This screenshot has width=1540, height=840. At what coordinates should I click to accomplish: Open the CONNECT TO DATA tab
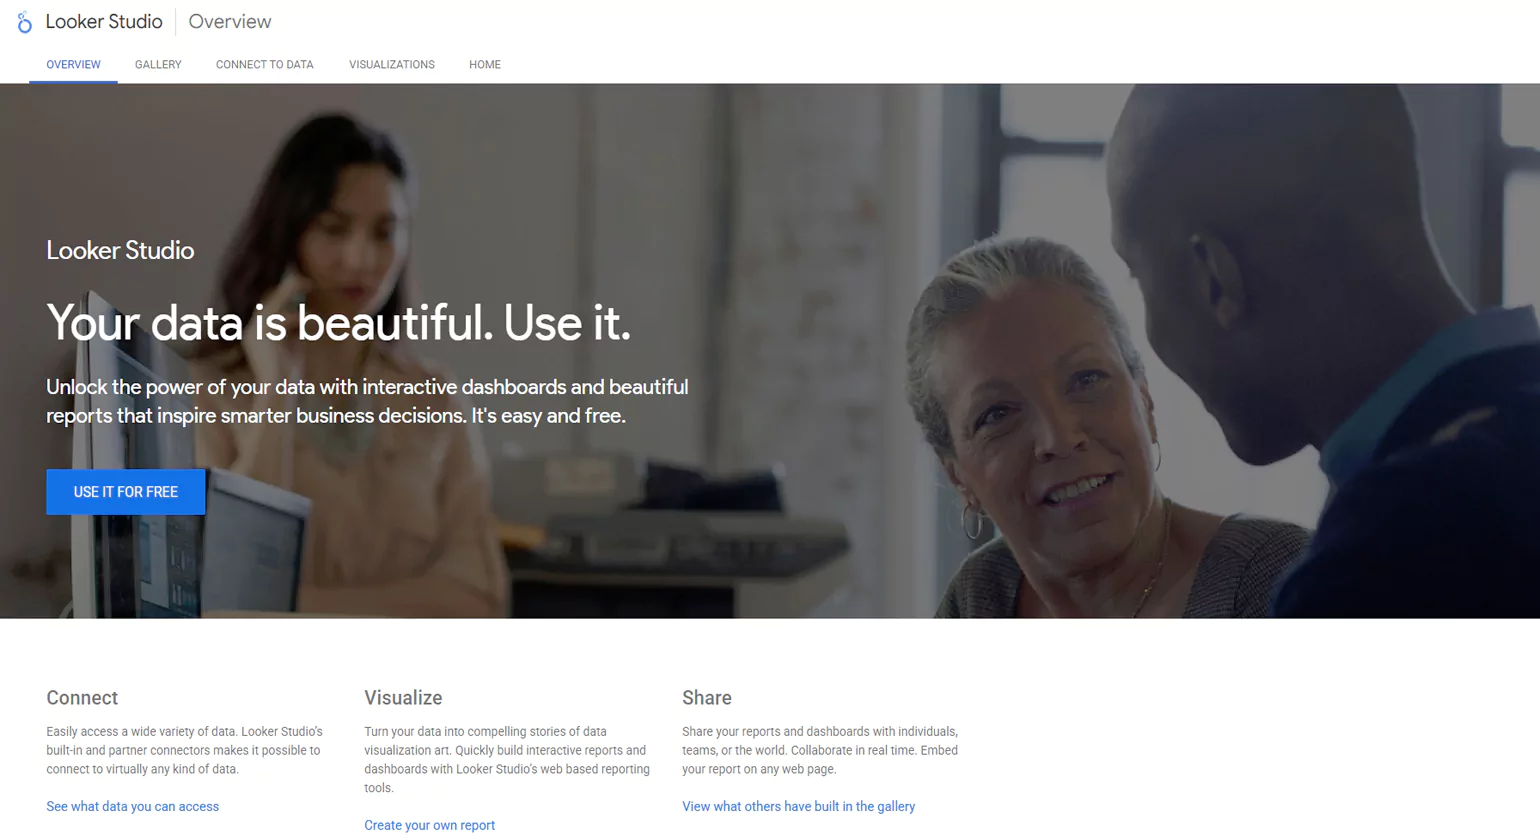click(265, 65)
